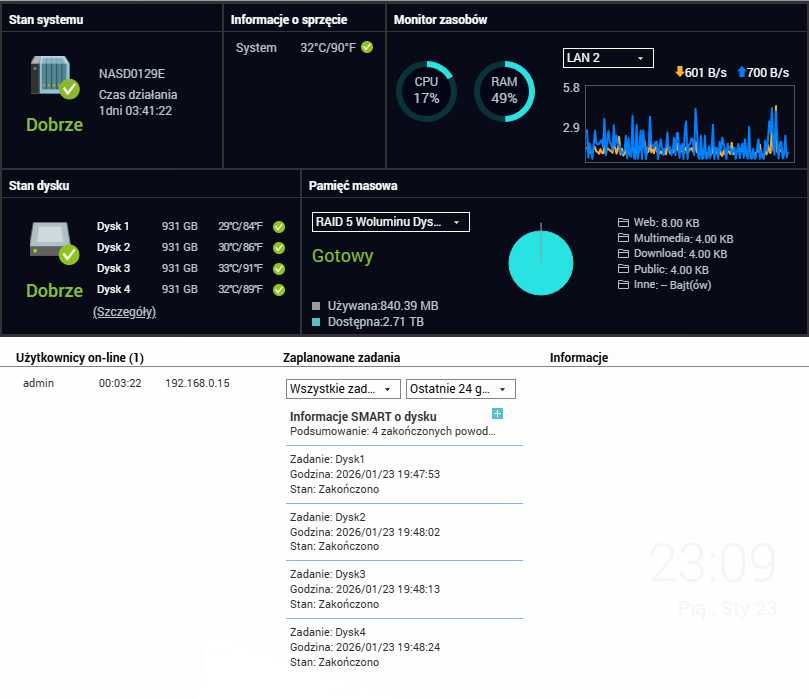Click the Monitor zasobów panel header
This screenshot has height=699, width=809.
click(x=440, y=20)
